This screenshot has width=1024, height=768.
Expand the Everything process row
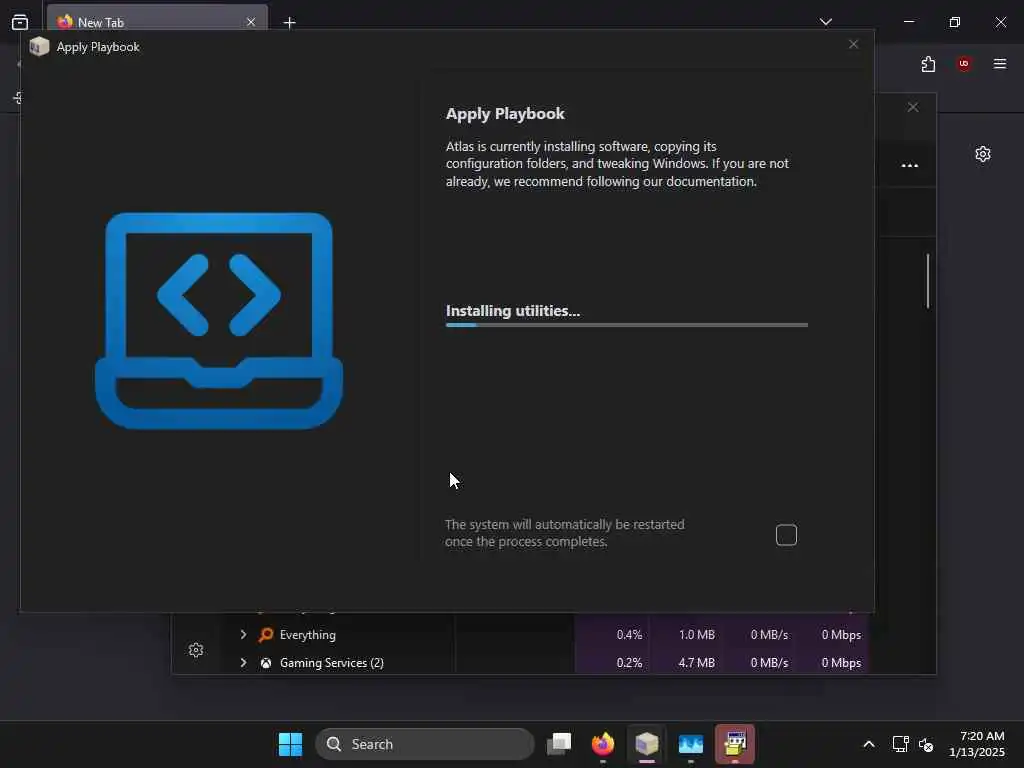[x=243, y=634]
